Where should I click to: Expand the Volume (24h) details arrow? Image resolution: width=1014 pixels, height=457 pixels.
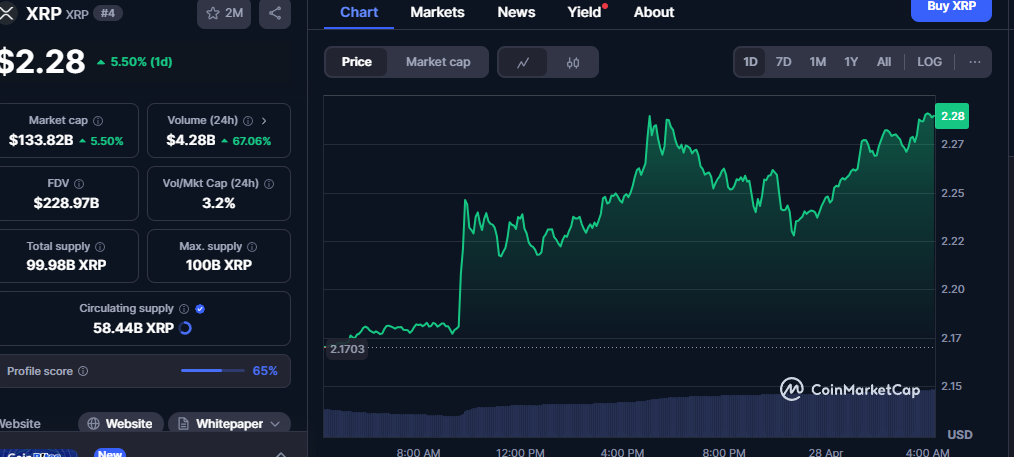click(264, 121)
